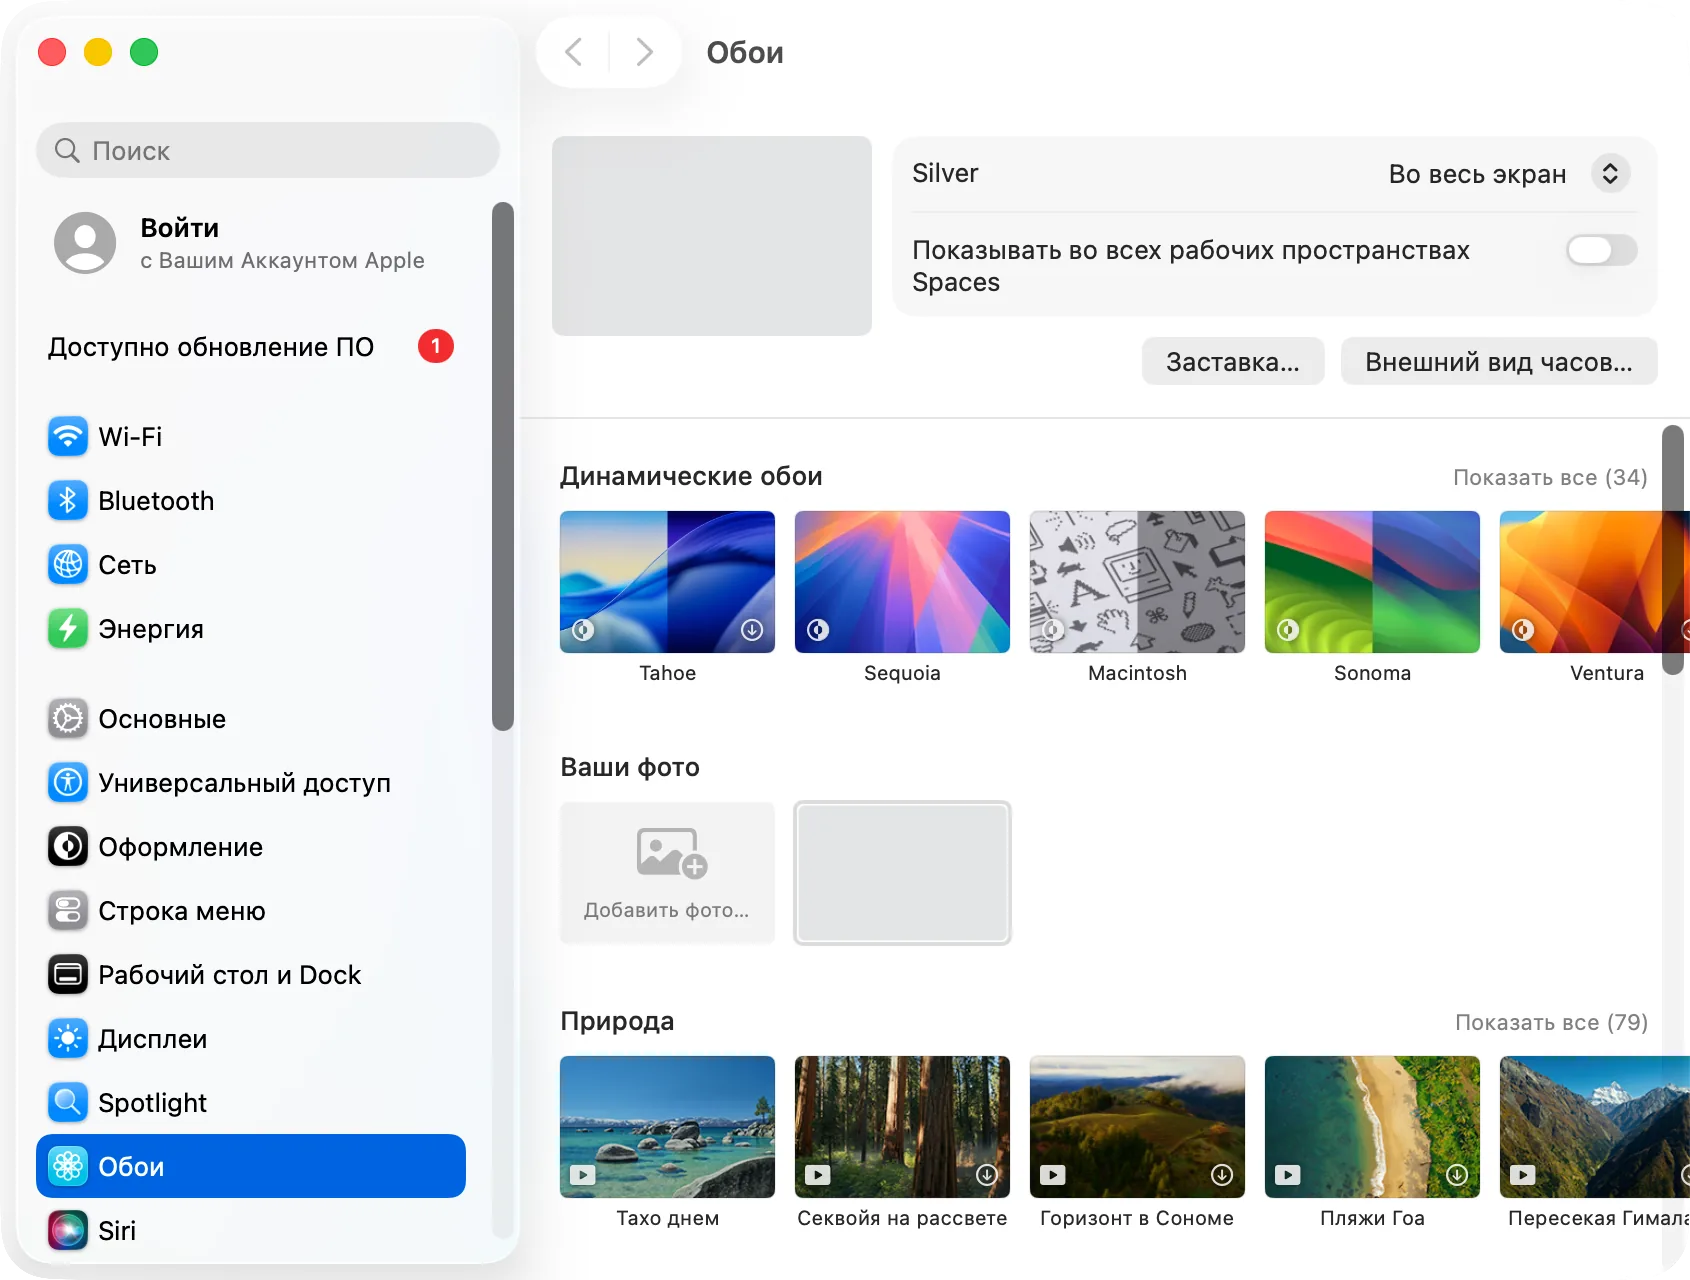Open Внешний вид часов... button
Image resolution: width=1690 pixels, height=1280 pixels.
tap(1499, 362)
